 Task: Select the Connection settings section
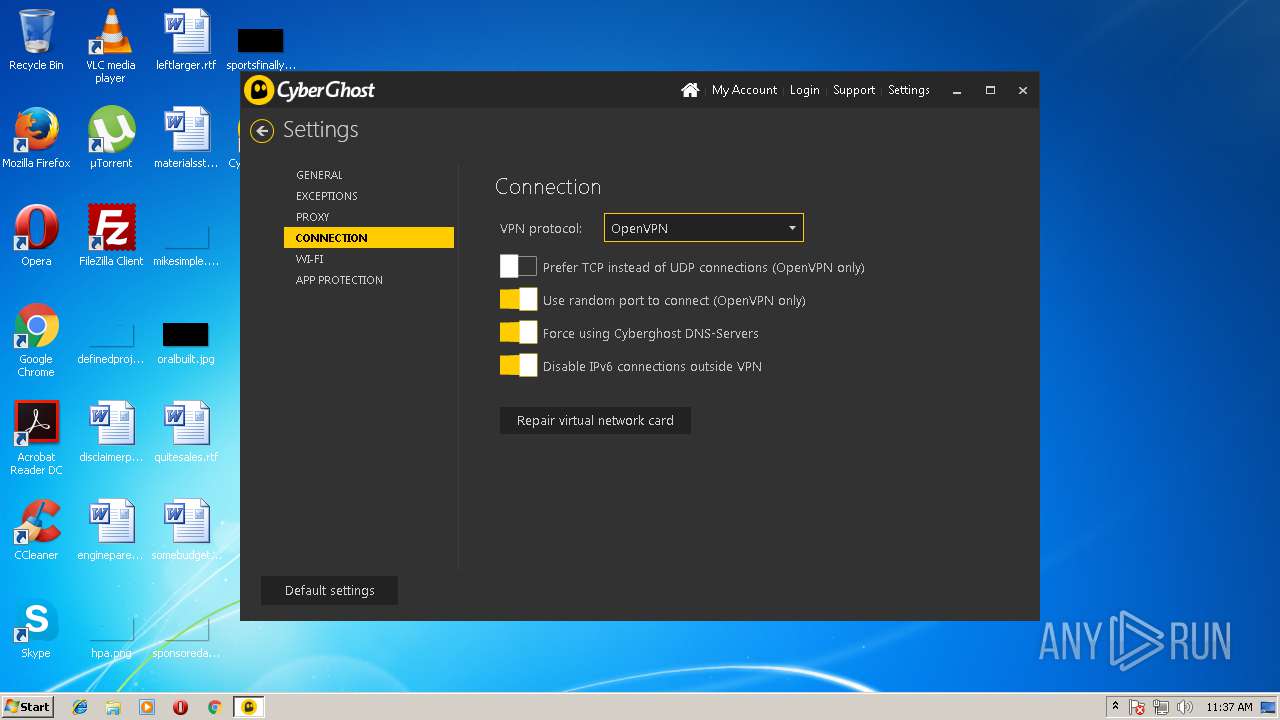(369, 238)
